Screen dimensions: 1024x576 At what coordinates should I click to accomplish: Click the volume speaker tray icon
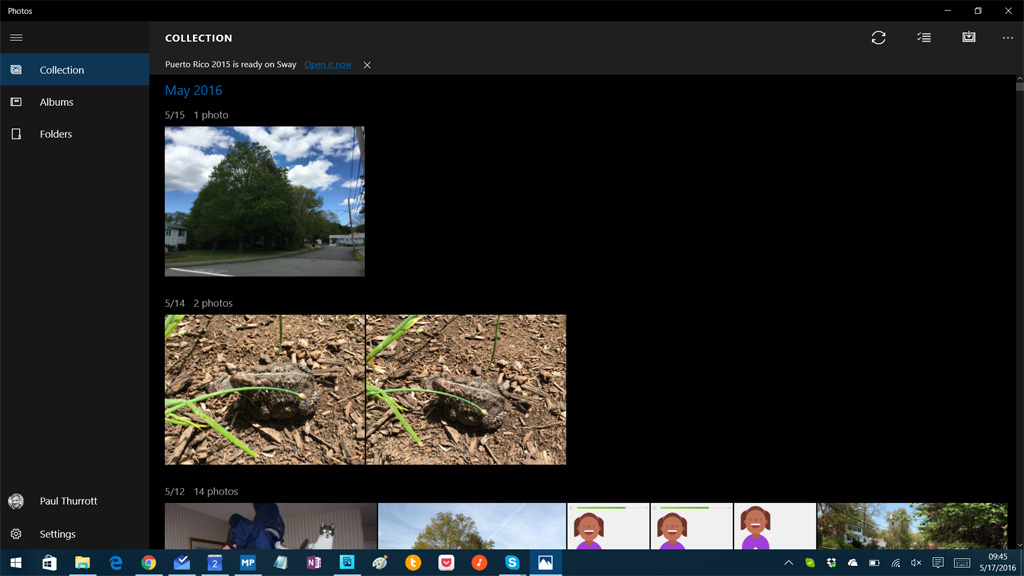918,562
